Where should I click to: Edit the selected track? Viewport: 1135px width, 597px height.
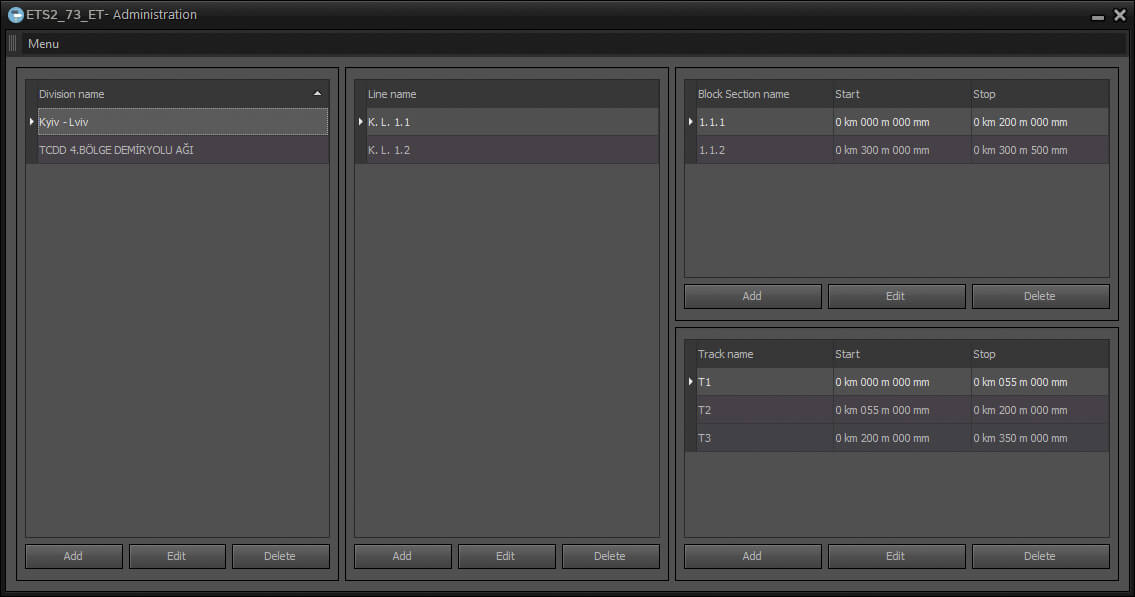pos(896,556)
